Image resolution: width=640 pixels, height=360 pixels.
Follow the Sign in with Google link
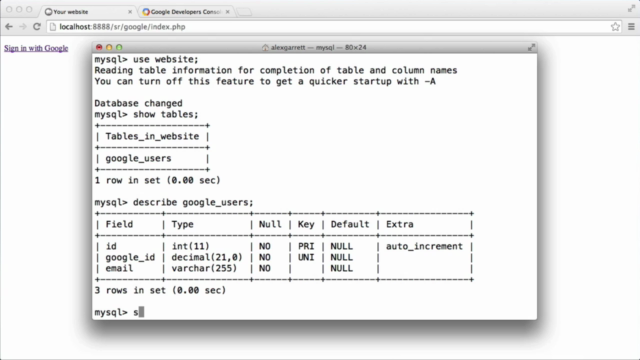[36, 48]
